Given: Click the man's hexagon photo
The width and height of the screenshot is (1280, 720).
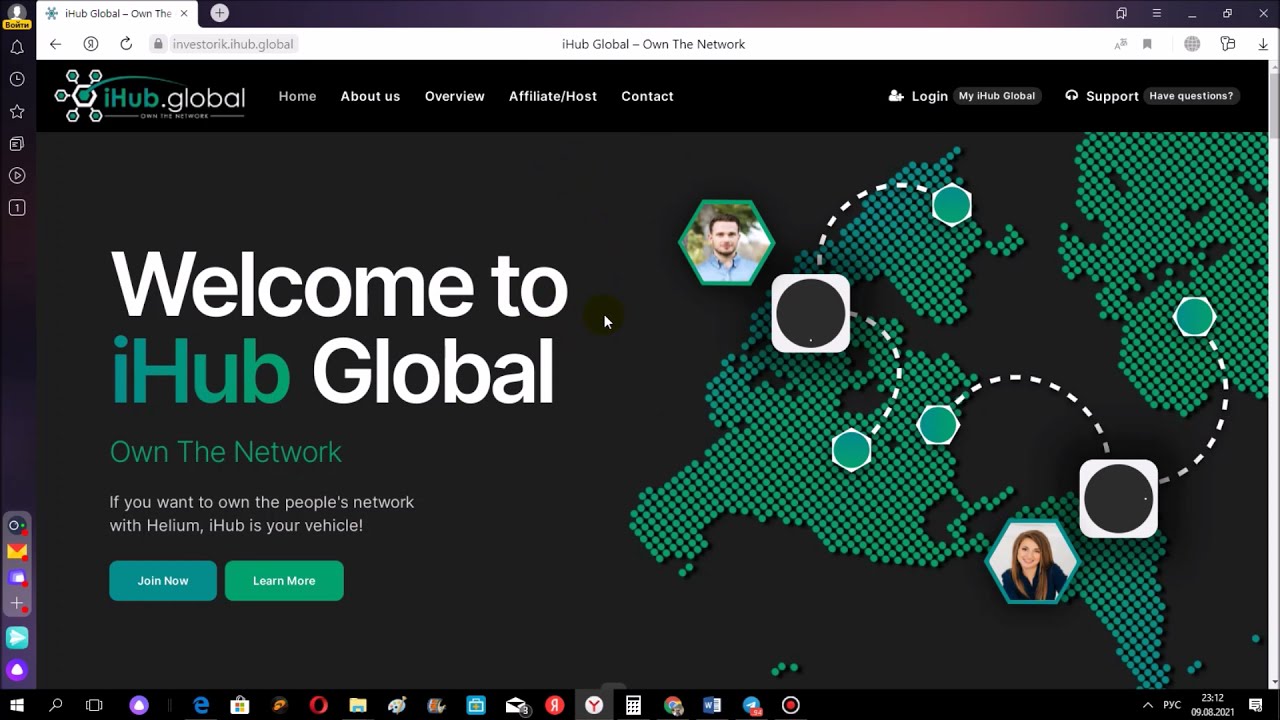Looking at the screenshot, I should pyautogui.click(x=727, y=242).
